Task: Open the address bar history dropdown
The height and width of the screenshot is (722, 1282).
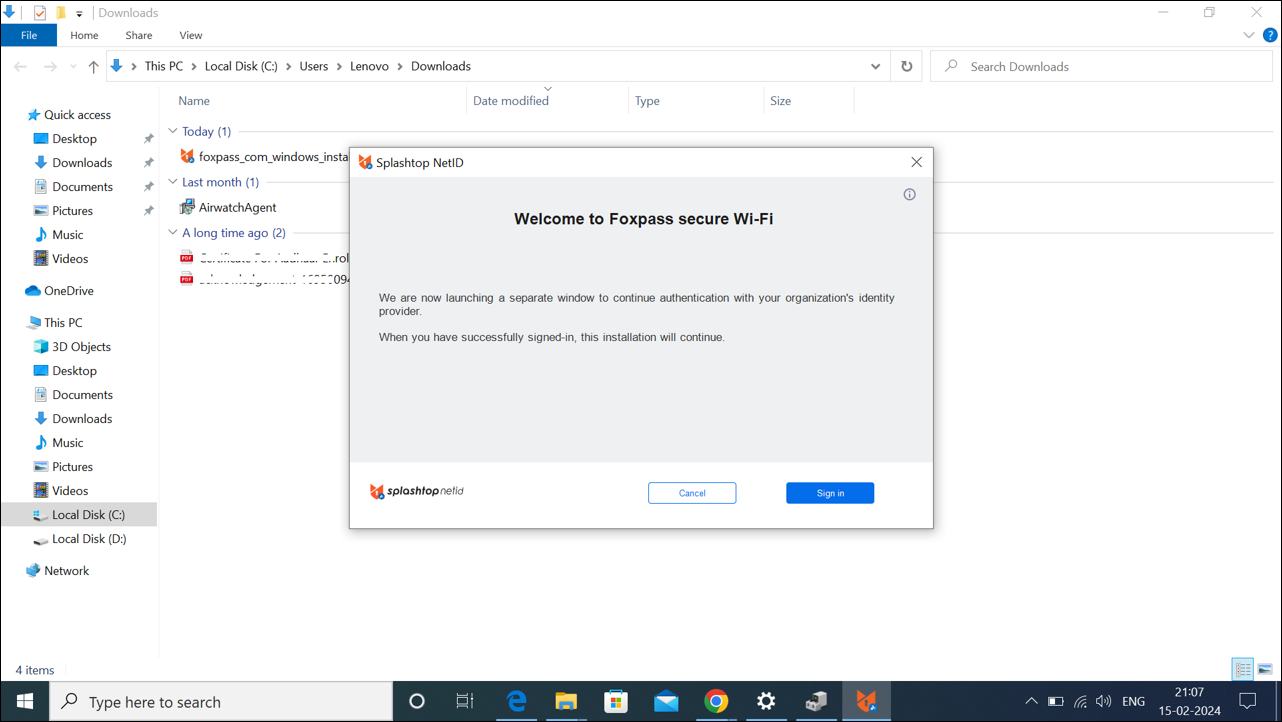Action: 875,66
